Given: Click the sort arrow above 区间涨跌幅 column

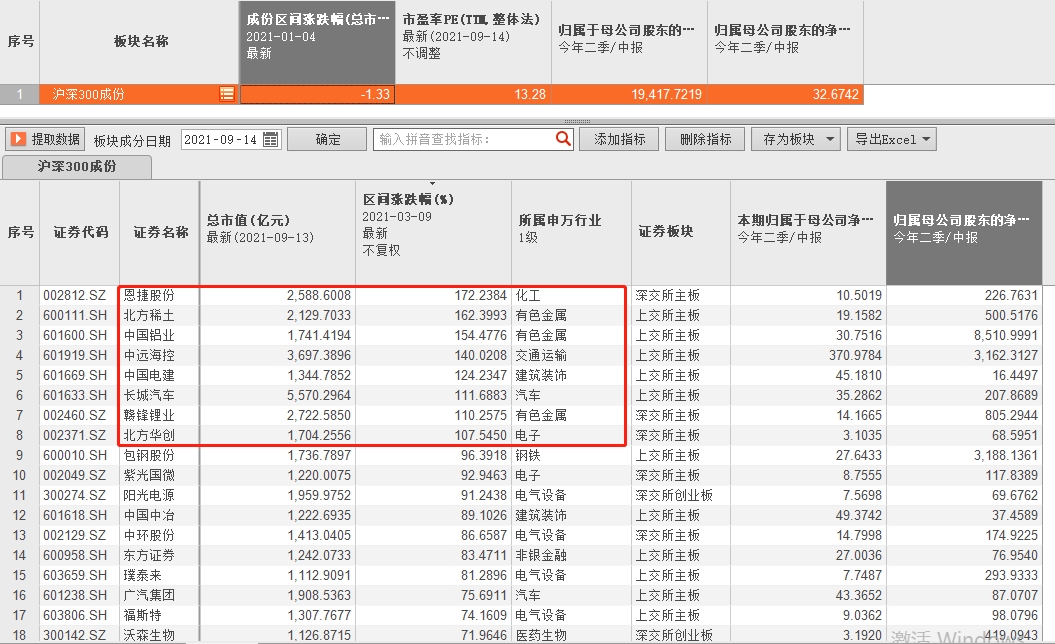Looking at the screenshot, I should point(432,183).
